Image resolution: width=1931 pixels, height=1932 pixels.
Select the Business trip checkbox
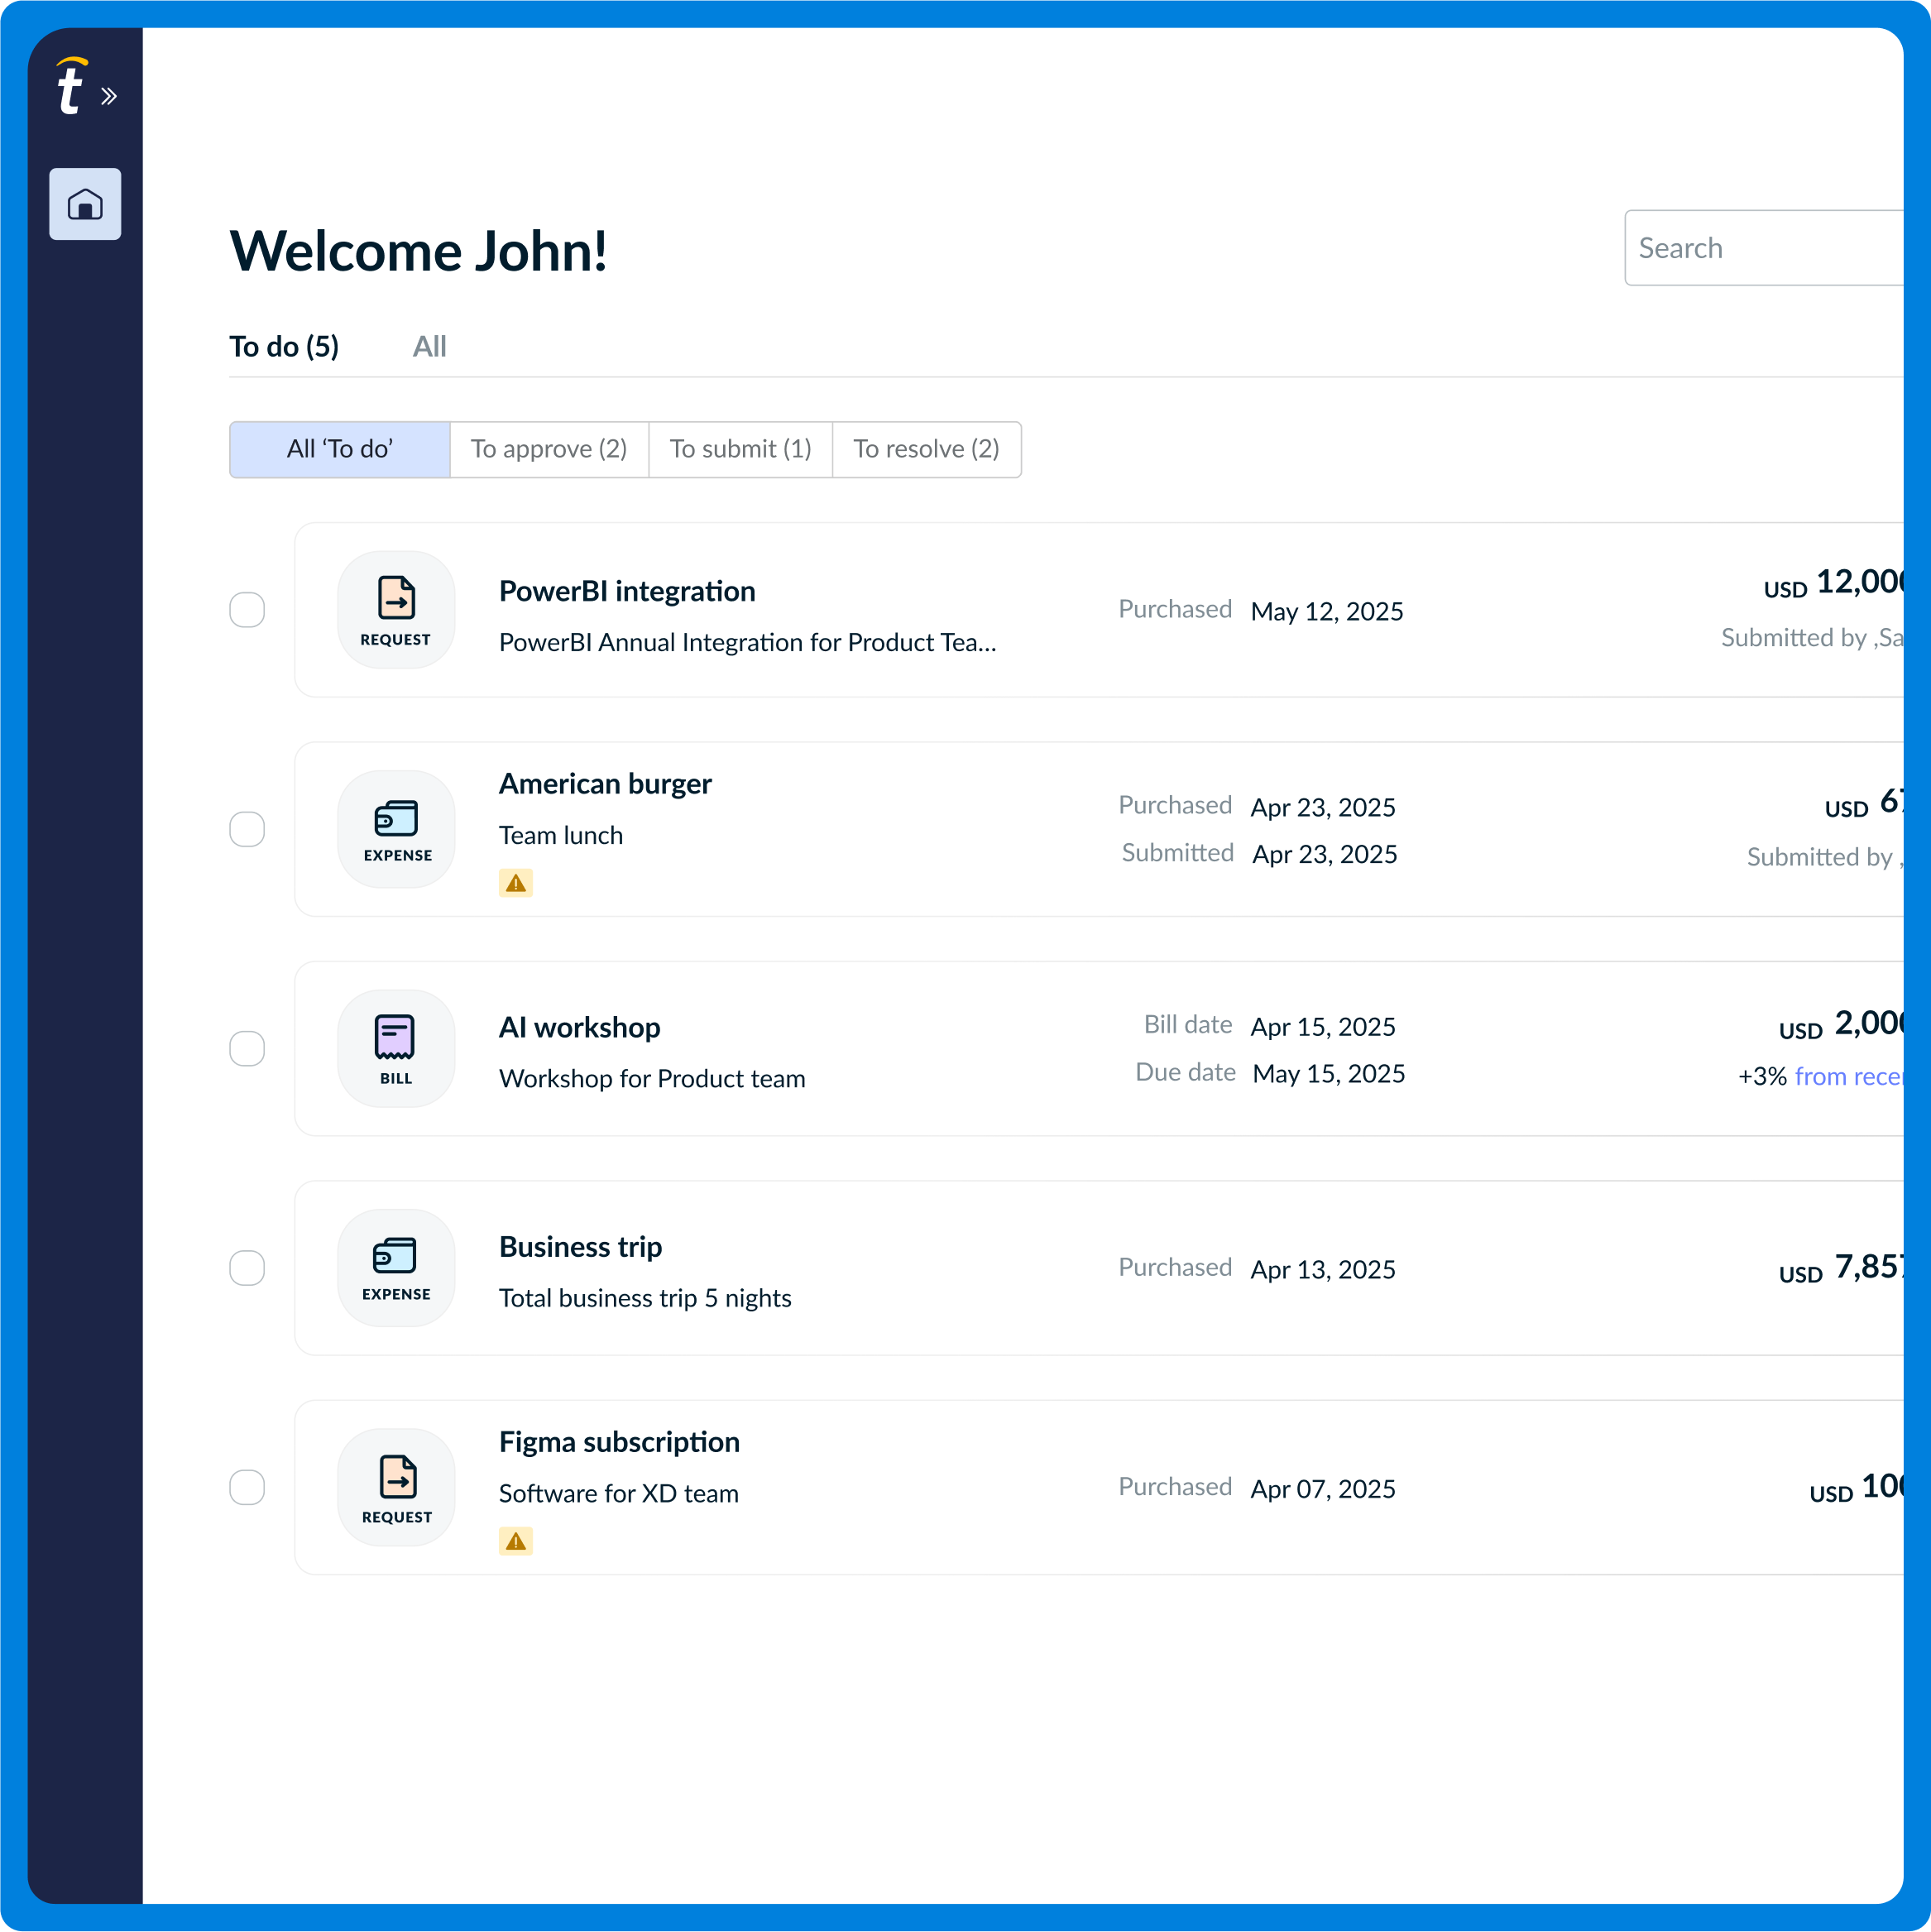click(x=247, y=1268)
